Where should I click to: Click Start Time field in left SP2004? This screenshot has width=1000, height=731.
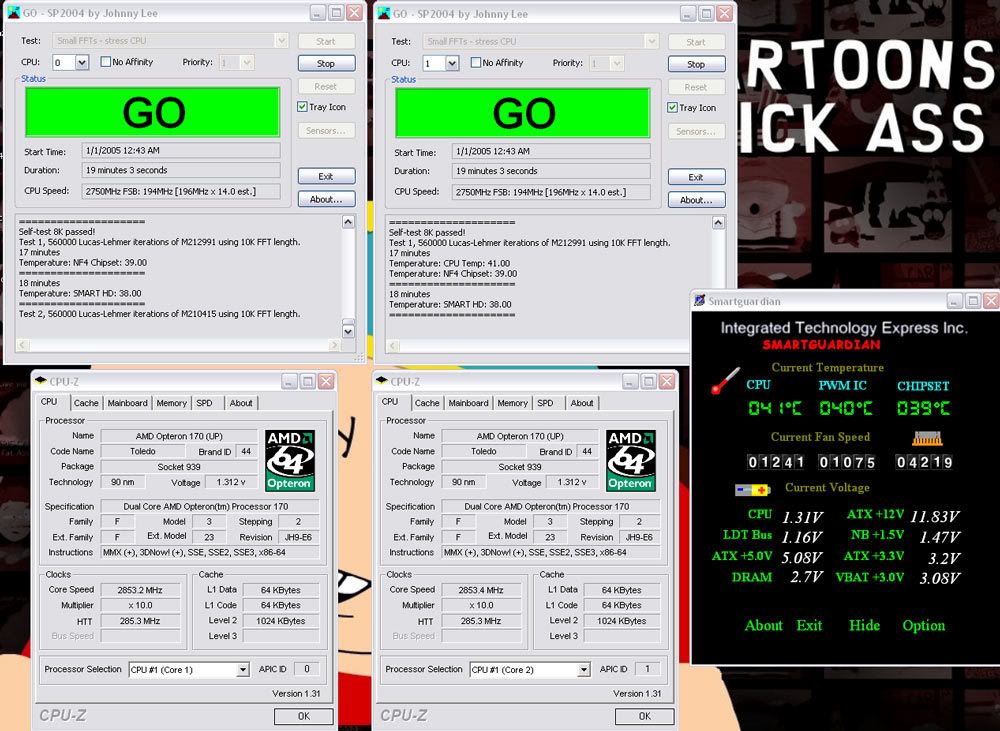point(181,151)
